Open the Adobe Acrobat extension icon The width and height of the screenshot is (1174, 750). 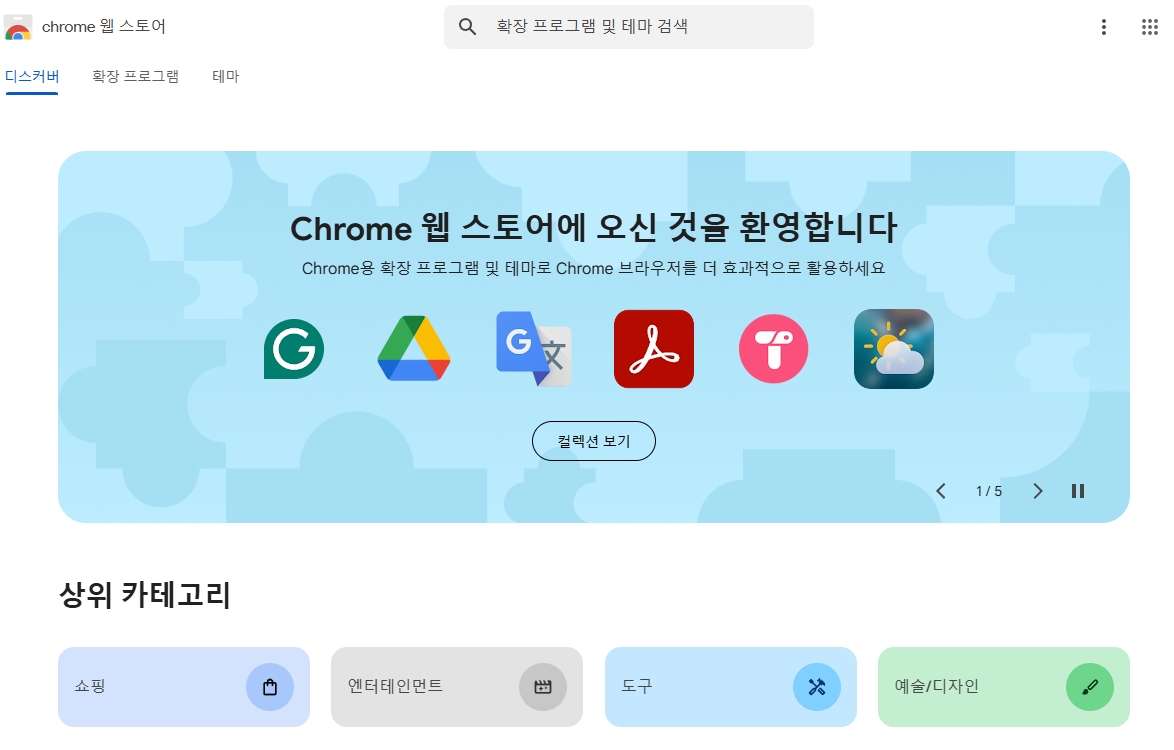653,349
